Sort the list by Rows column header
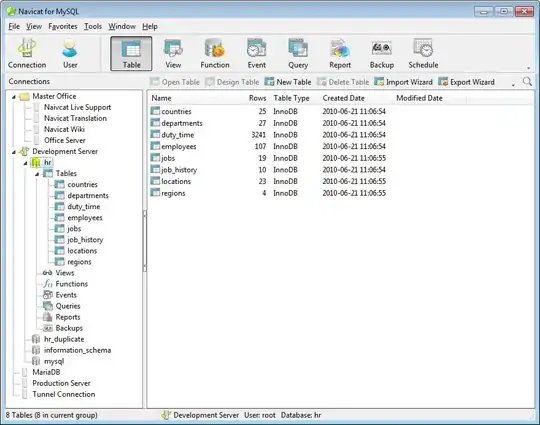 [257, 98]
